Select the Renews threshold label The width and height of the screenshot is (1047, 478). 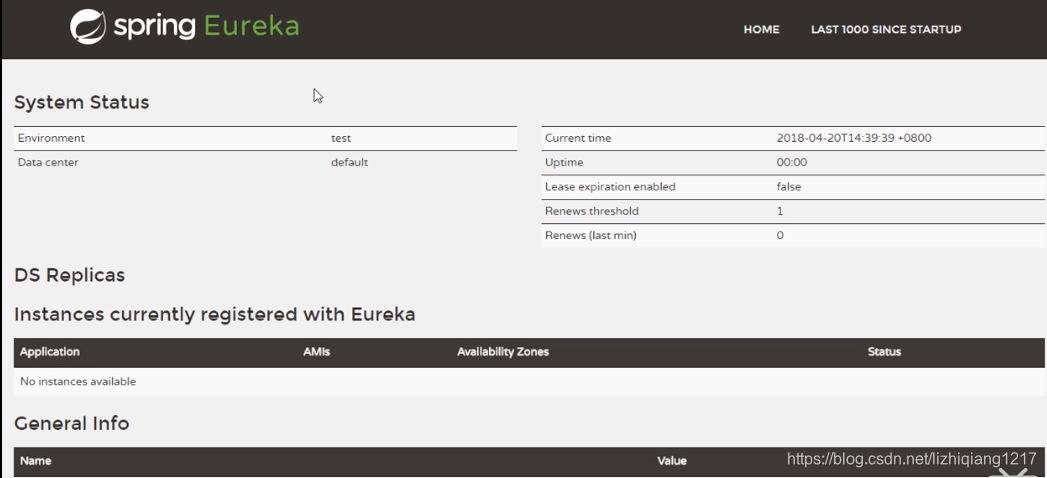point(592,211)
